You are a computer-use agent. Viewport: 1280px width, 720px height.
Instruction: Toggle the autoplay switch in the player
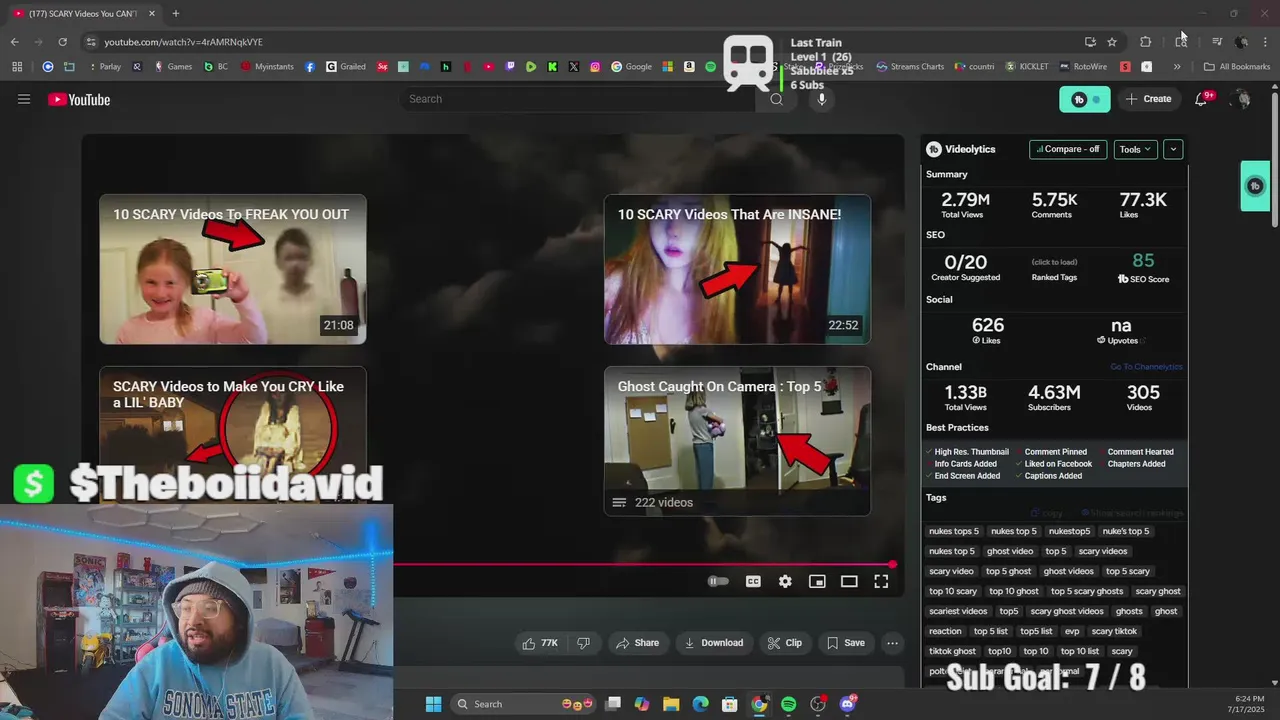pyautogui.click(x=718, y=581)
